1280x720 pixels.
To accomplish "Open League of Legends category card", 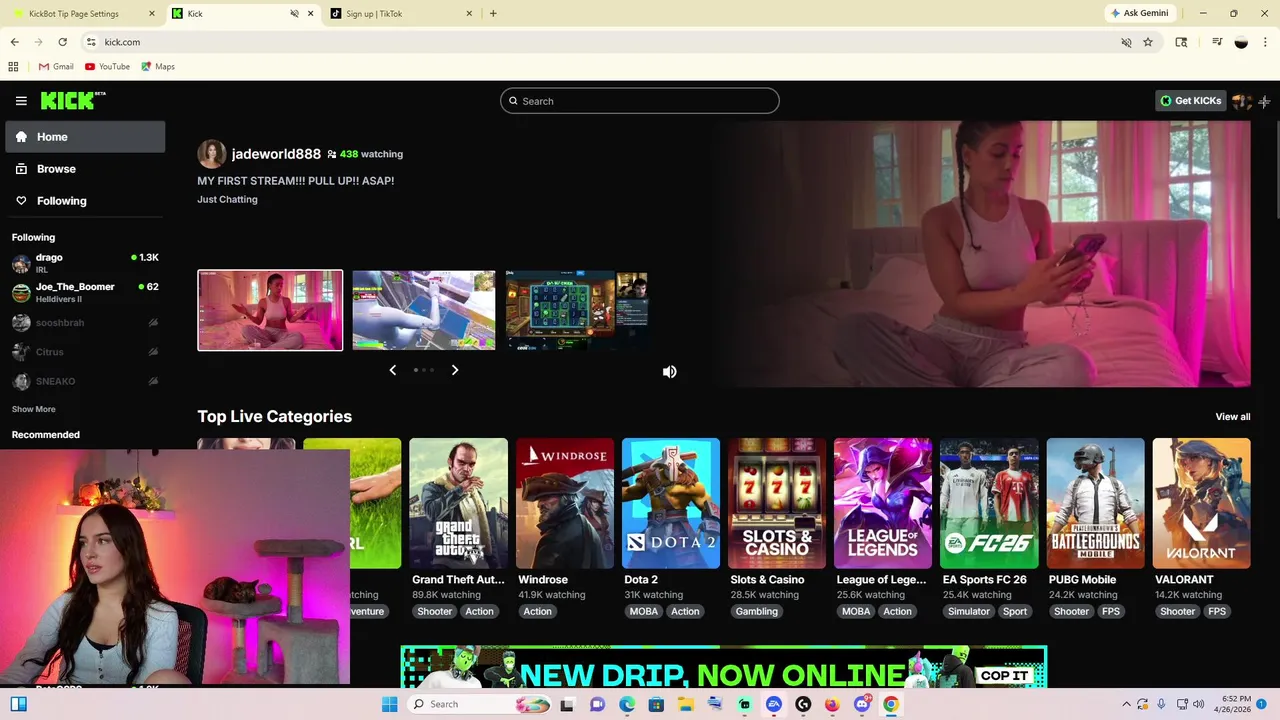I will coord(883,503).
